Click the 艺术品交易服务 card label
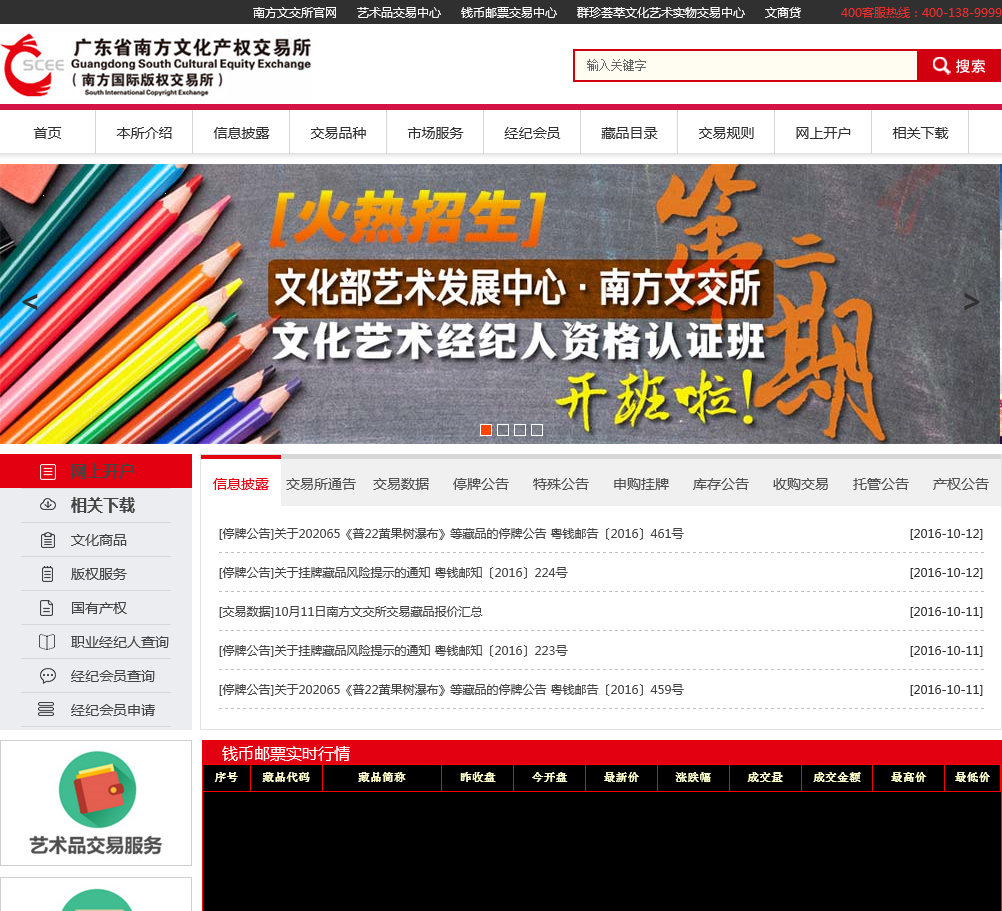1002x911 pixels. 96,845
